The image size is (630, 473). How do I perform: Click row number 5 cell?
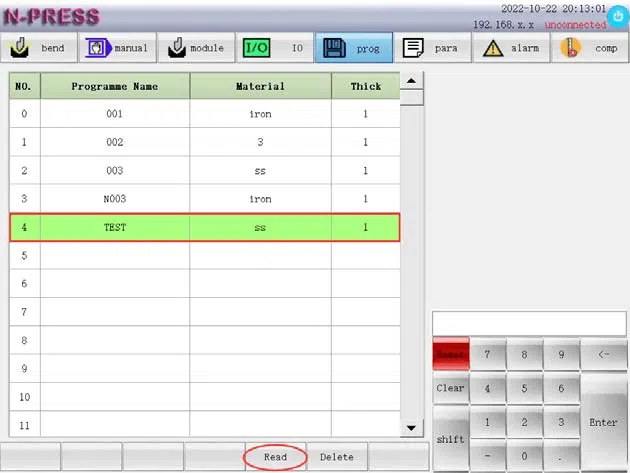point(25,256)
